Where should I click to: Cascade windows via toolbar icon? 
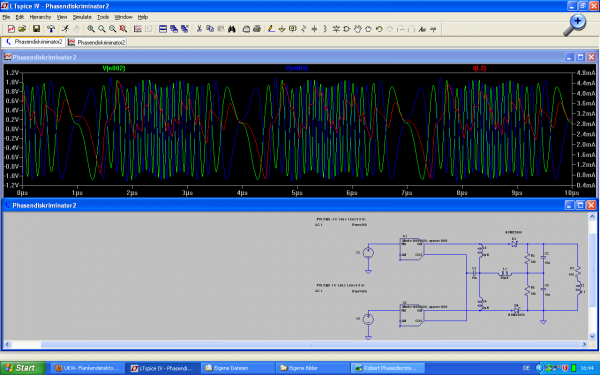click(x=174, y=29)
